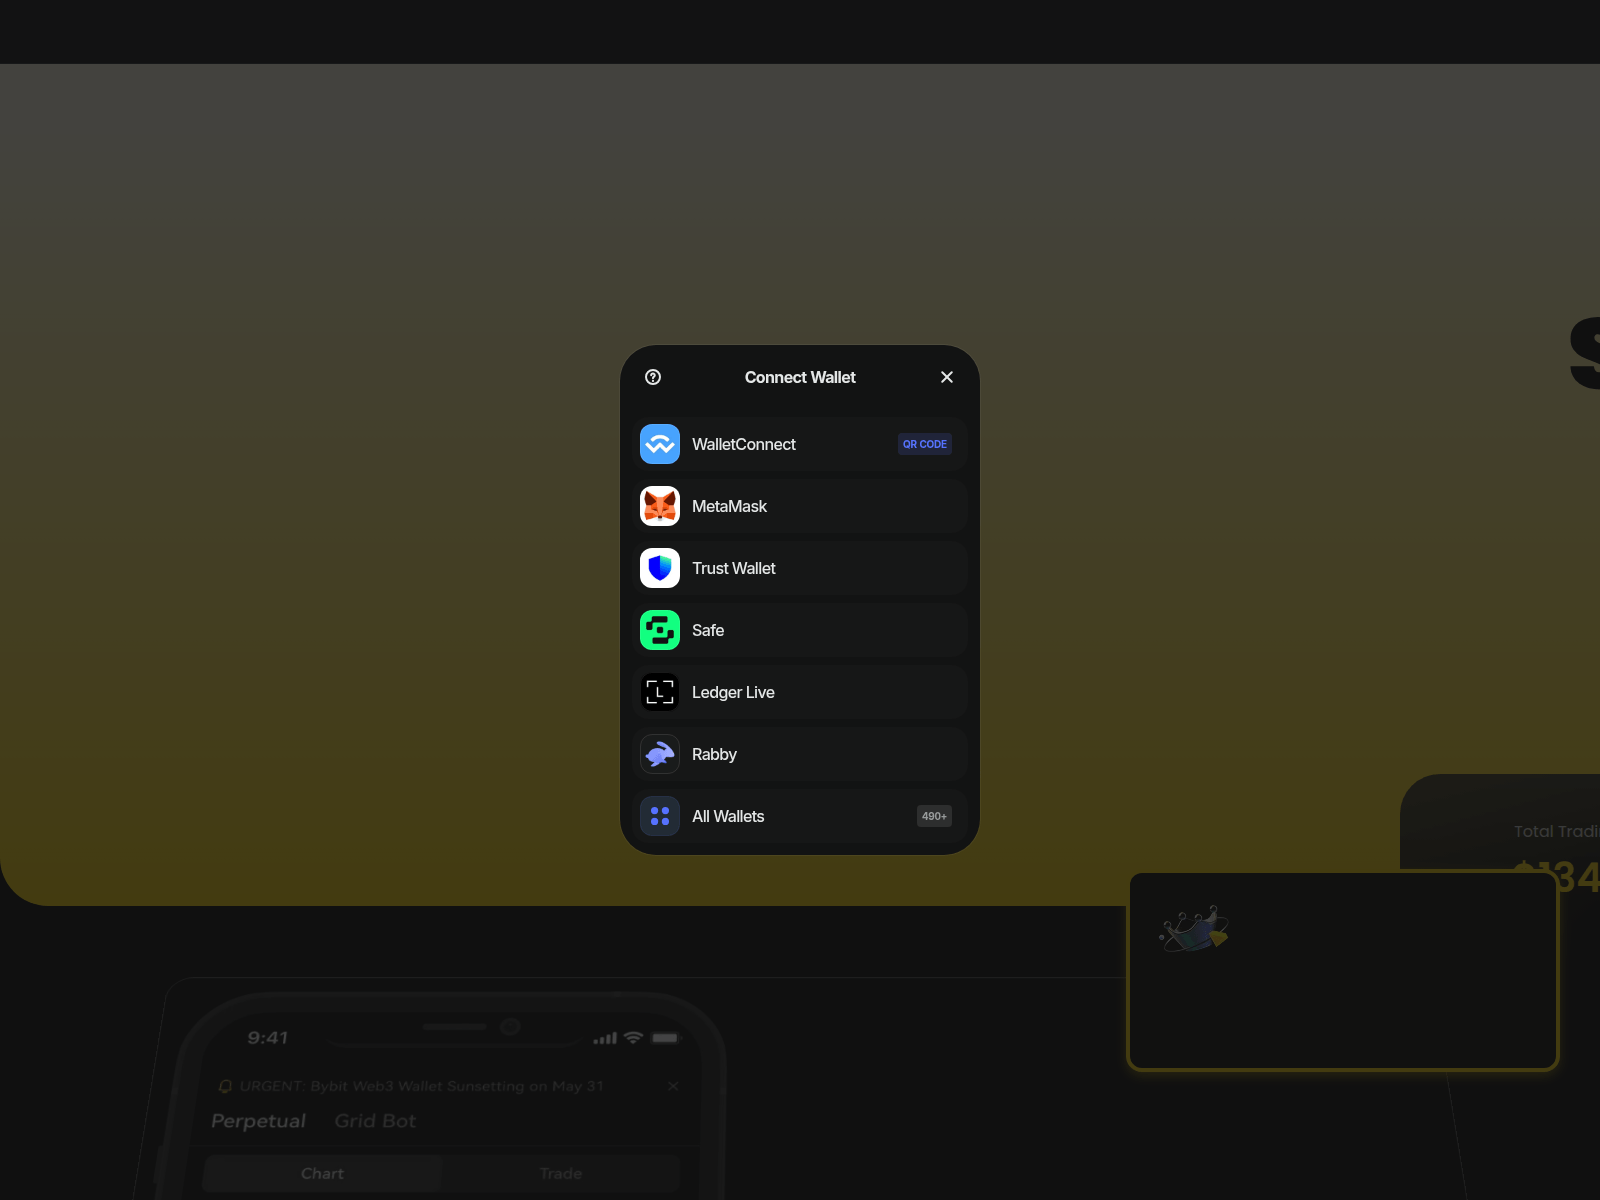Screen dimensions: 1600x1200
Task: Switch to the Perpetual tab
Action: tap(258, 1121)
